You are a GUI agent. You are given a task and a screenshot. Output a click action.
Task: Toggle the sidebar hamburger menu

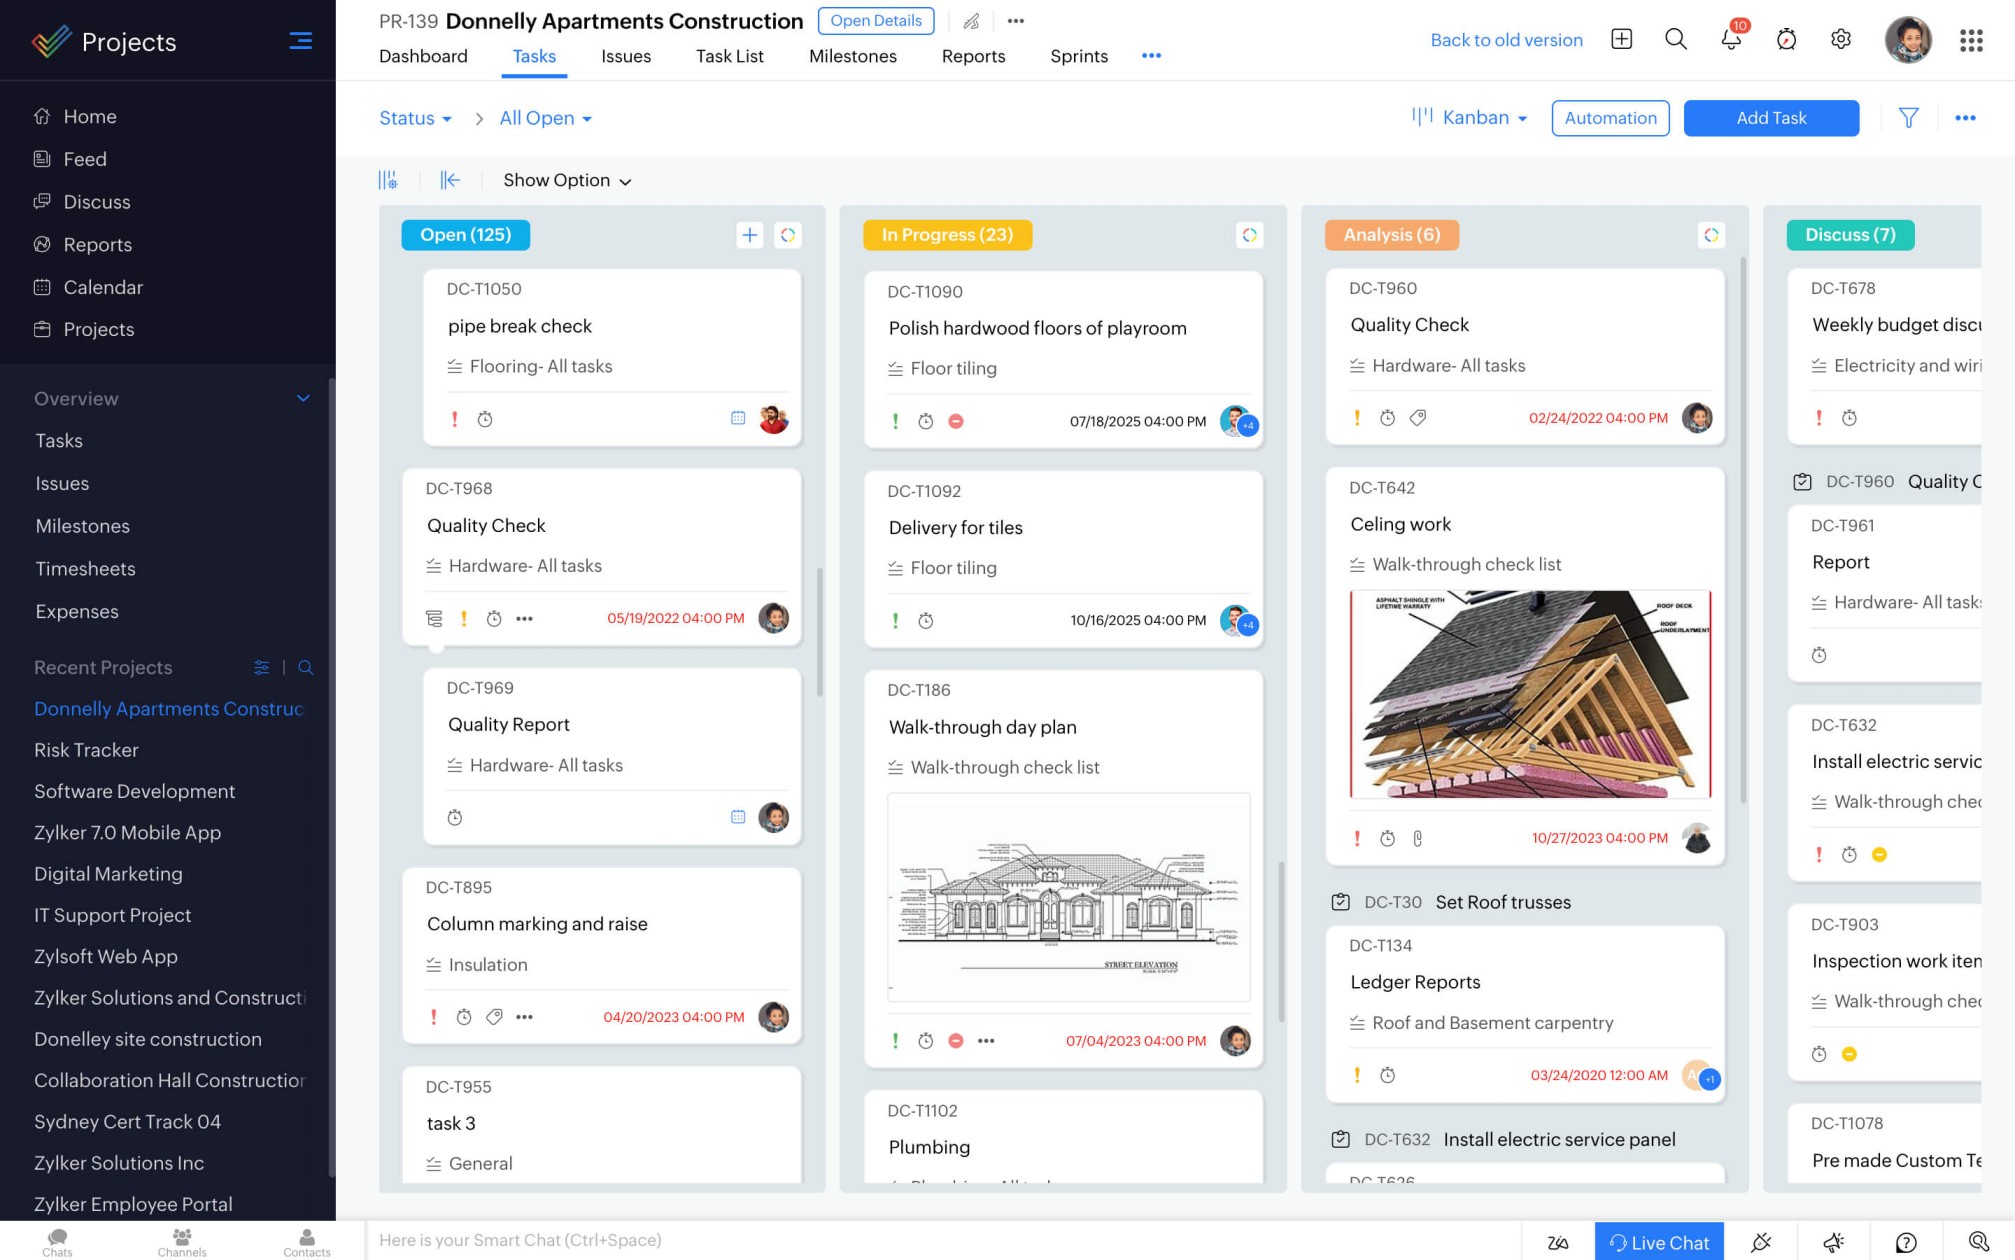pyautogui.click(x=300, y=41)
